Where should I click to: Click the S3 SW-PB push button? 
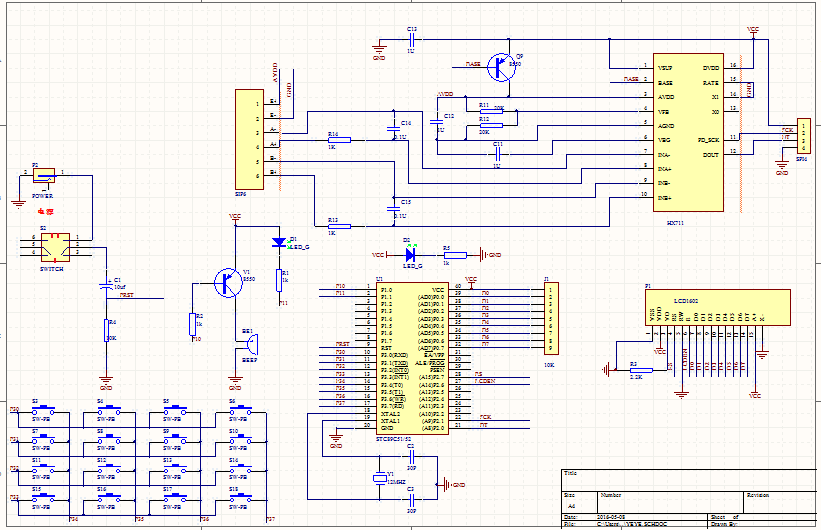43,410
